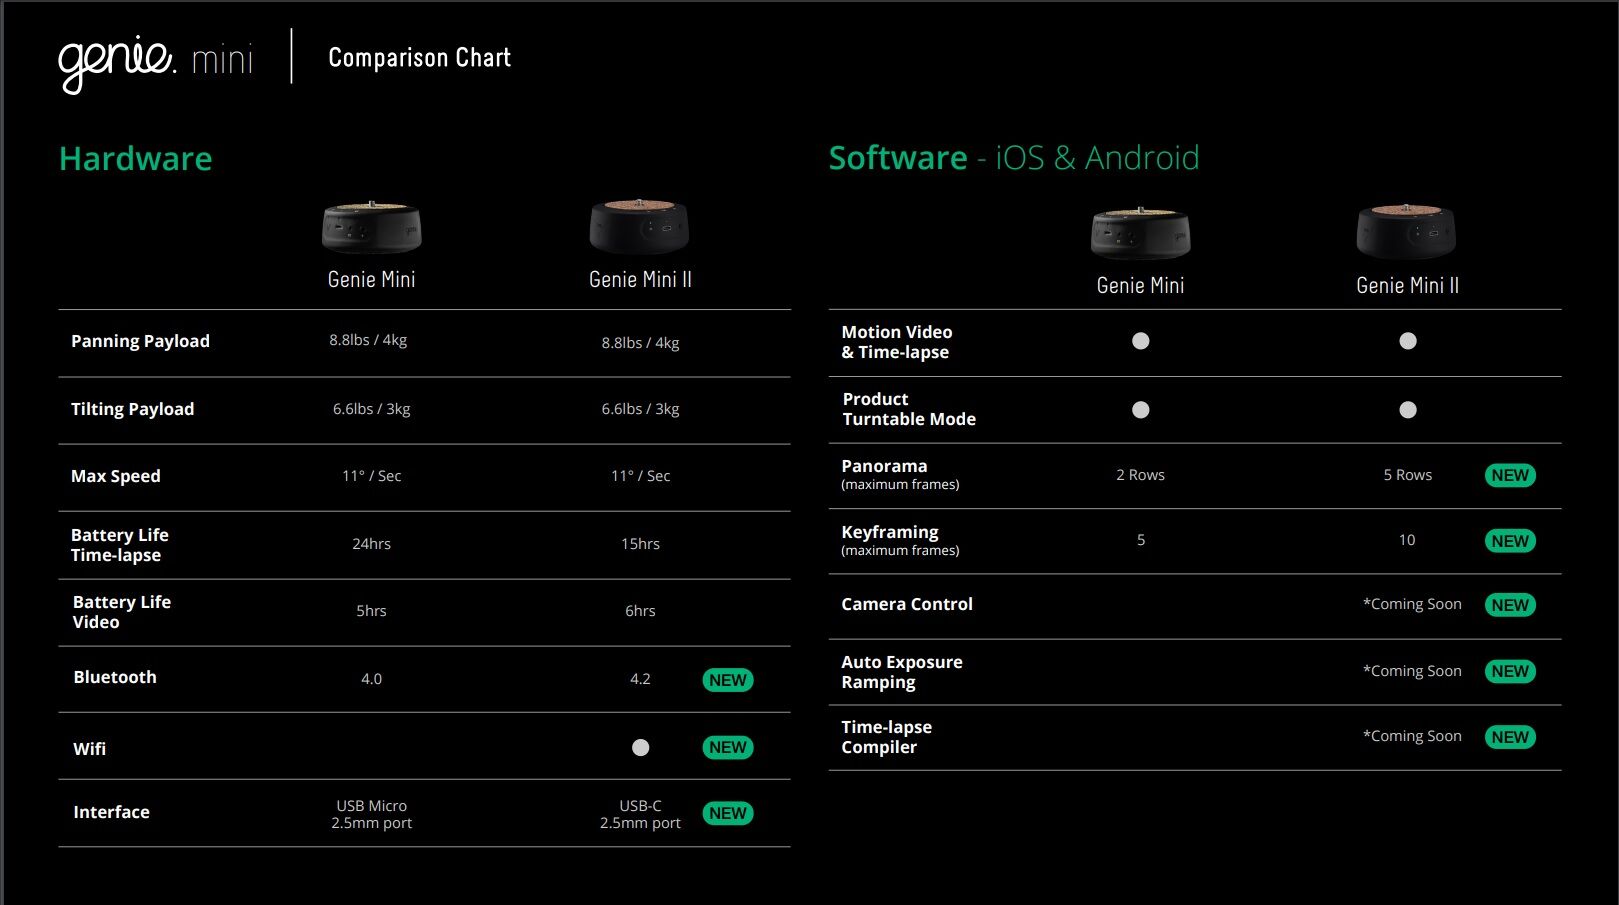Click the genie mini logo
This screenshot has height=905, width=1619.
click(x=155, y=62)
